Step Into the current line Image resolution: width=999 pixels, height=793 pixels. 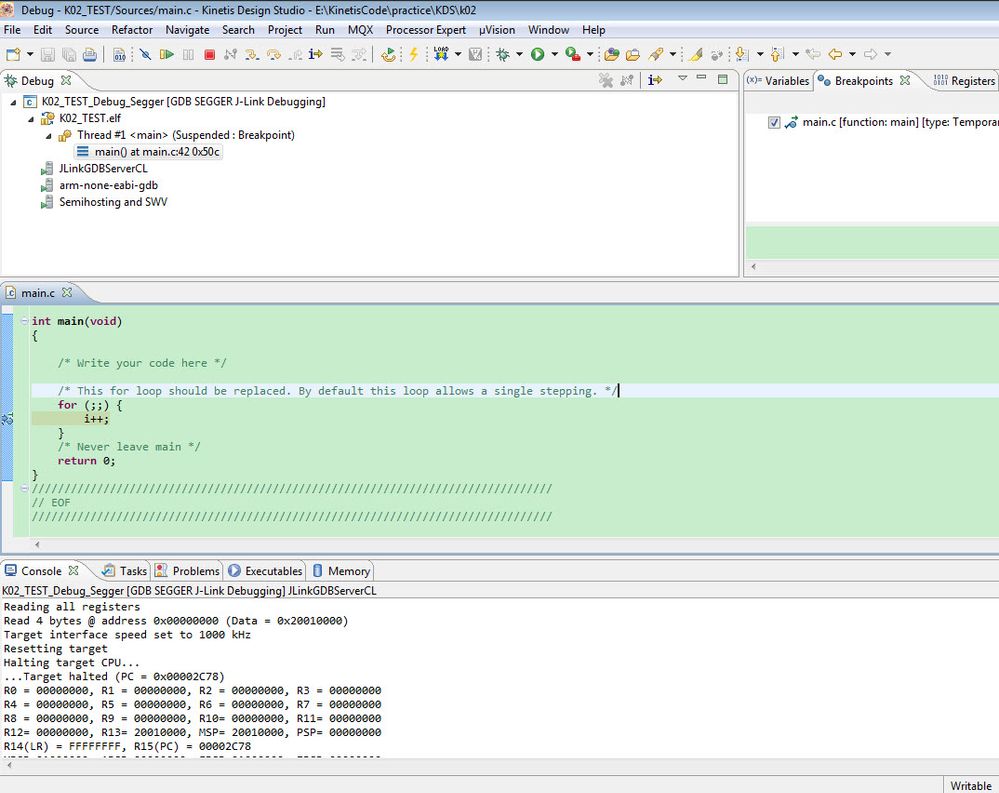(252, 55)
